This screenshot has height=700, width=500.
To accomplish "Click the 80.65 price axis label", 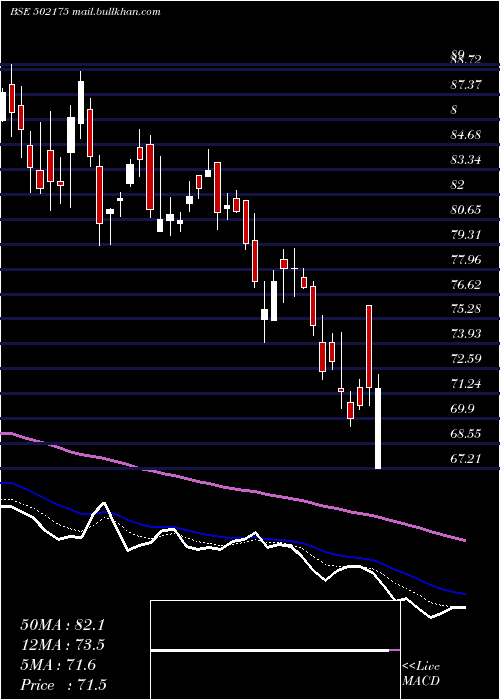I will 466,209.
